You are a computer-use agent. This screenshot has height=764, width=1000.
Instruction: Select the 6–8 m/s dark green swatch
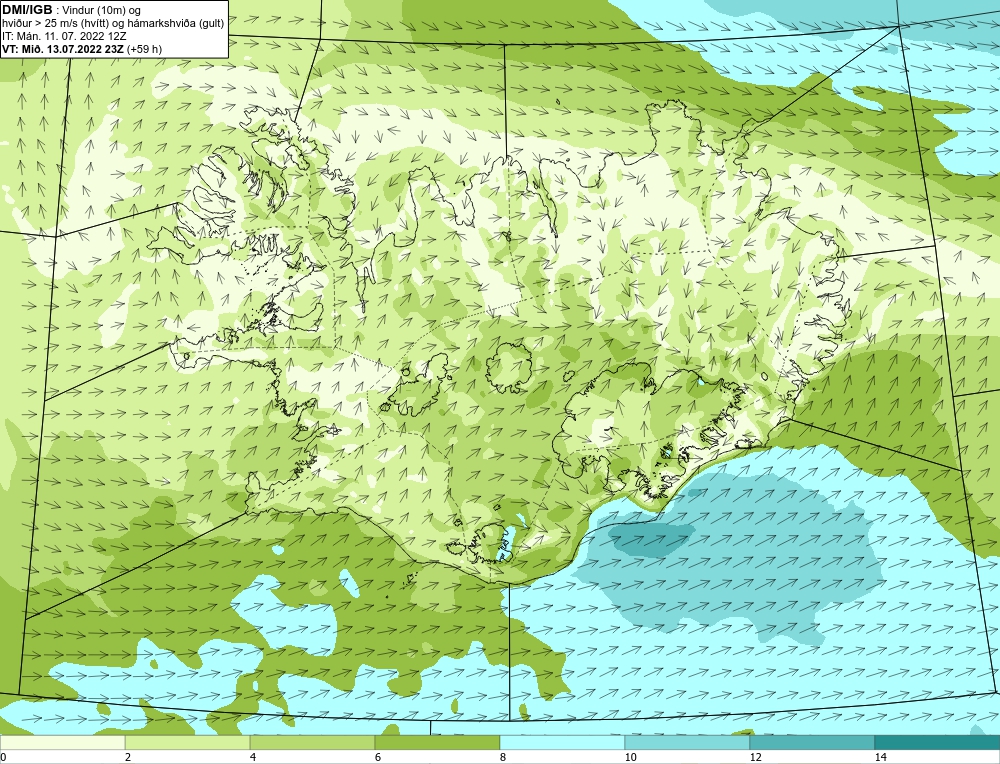tap(438, 742)
